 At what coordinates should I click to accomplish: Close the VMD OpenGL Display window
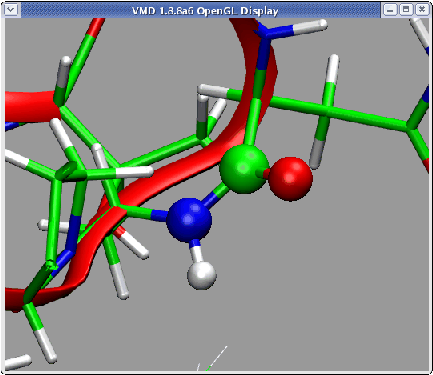tap(422, 10)
